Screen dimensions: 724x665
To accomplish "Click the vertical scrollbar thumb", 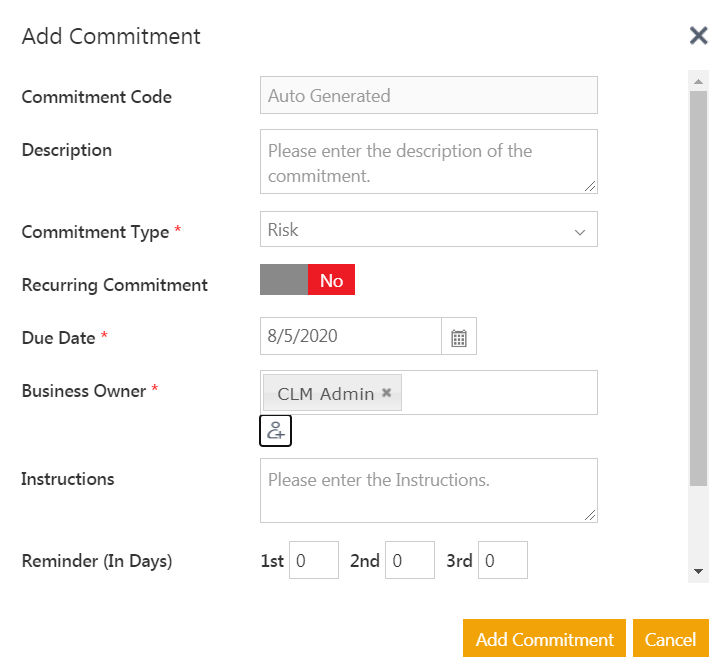I will (x=698, y=285).
